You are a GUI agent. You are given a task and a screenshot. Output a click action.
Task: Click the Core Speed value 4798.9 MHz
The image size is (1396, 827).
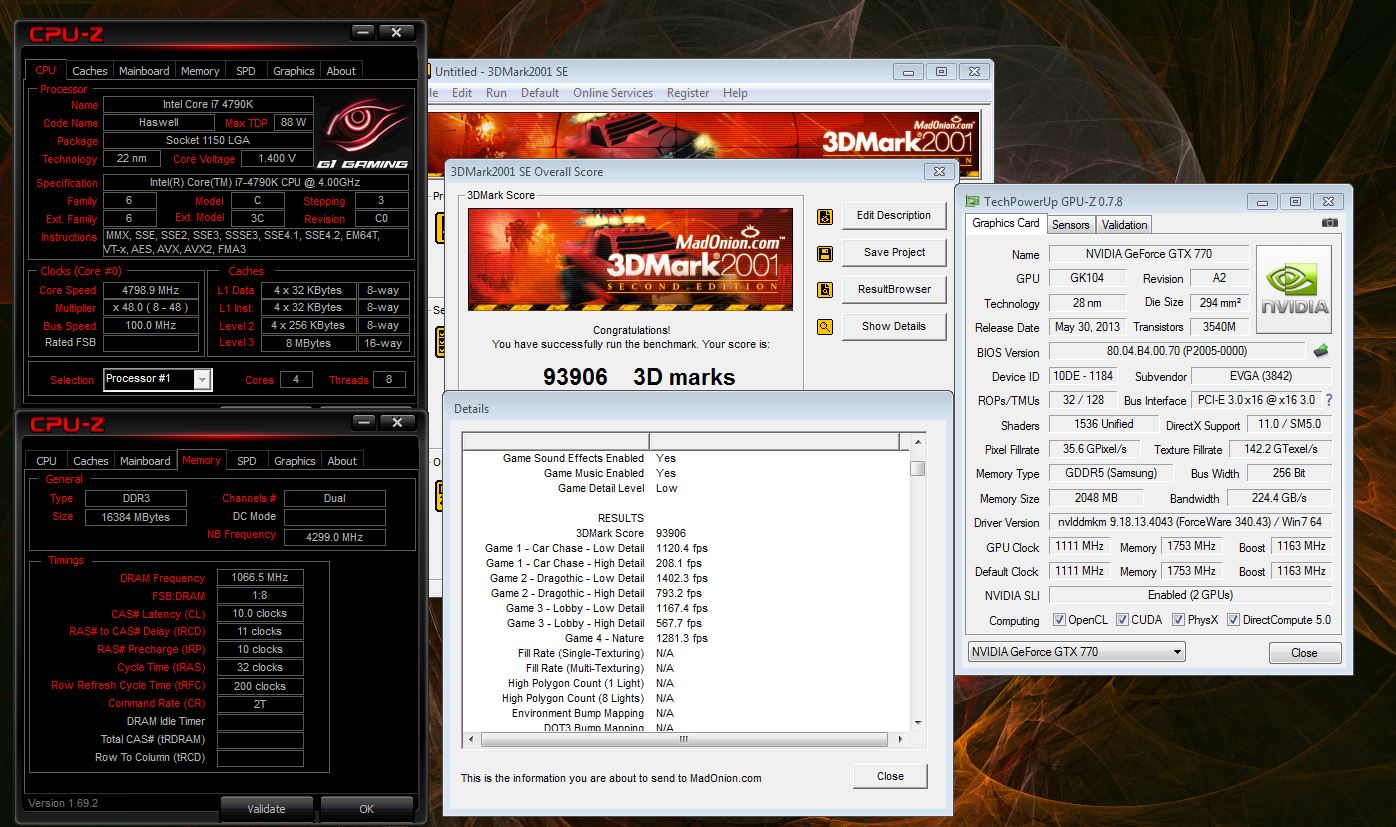[151, 290]
